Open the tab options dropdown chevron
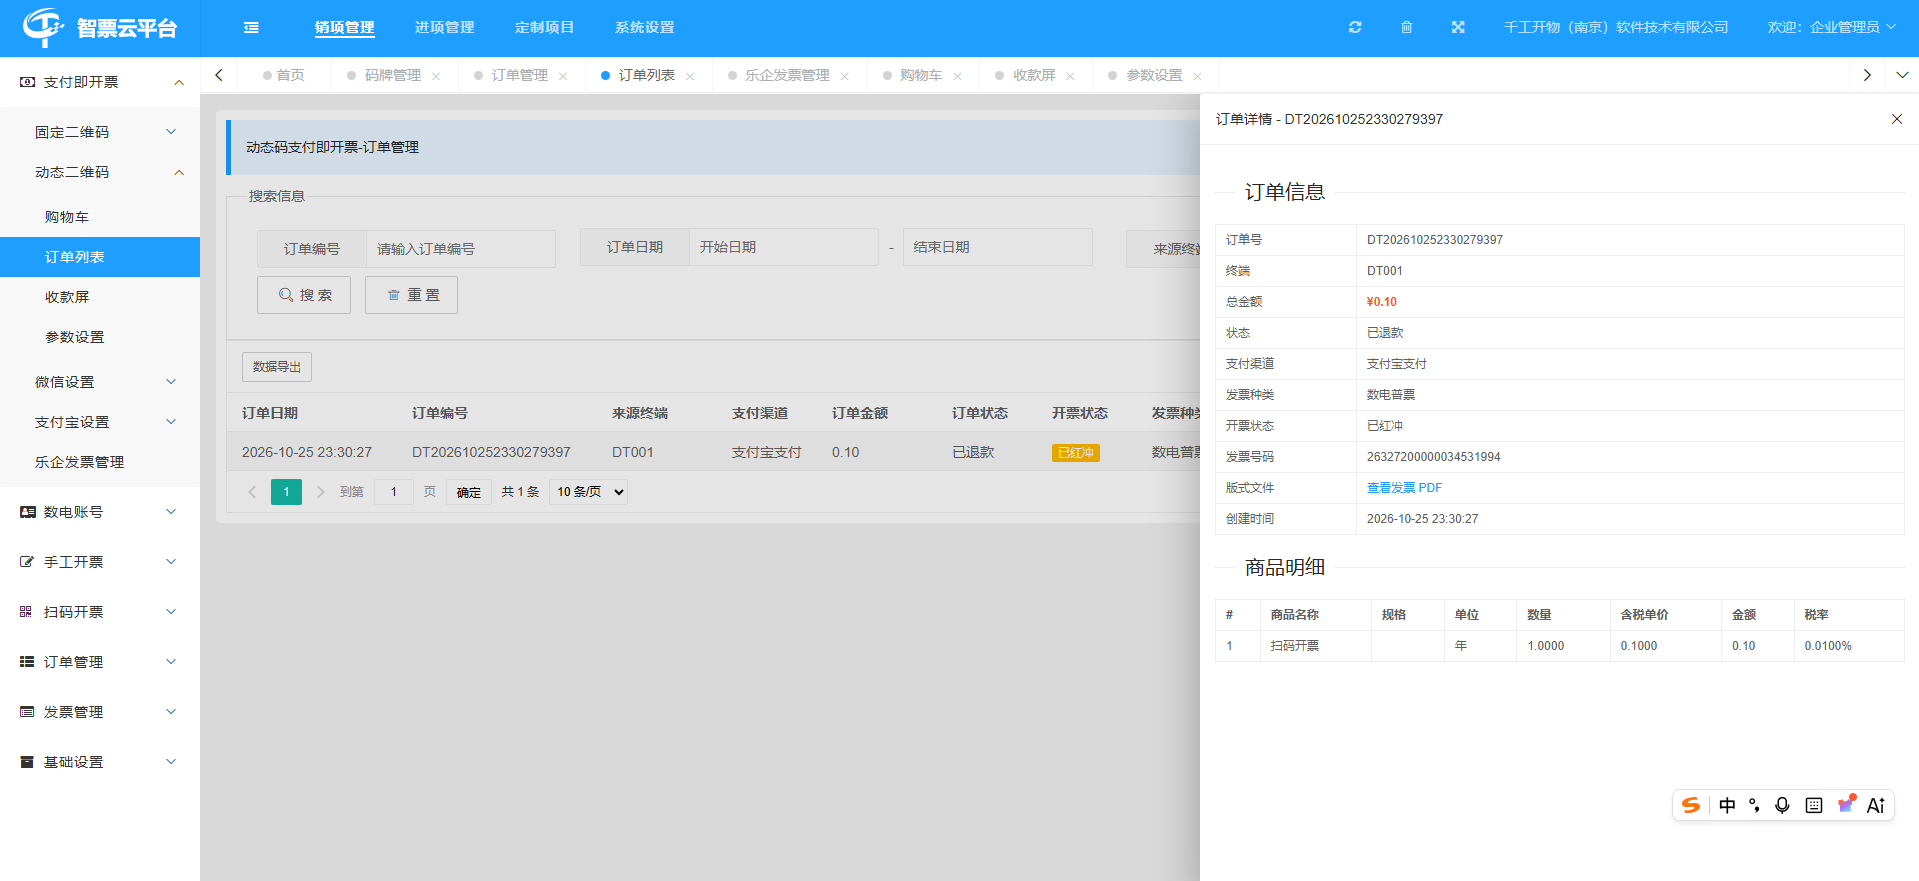Viewport: 1919px width, 881px height. pyautogui.click(x=1902, y=75)
